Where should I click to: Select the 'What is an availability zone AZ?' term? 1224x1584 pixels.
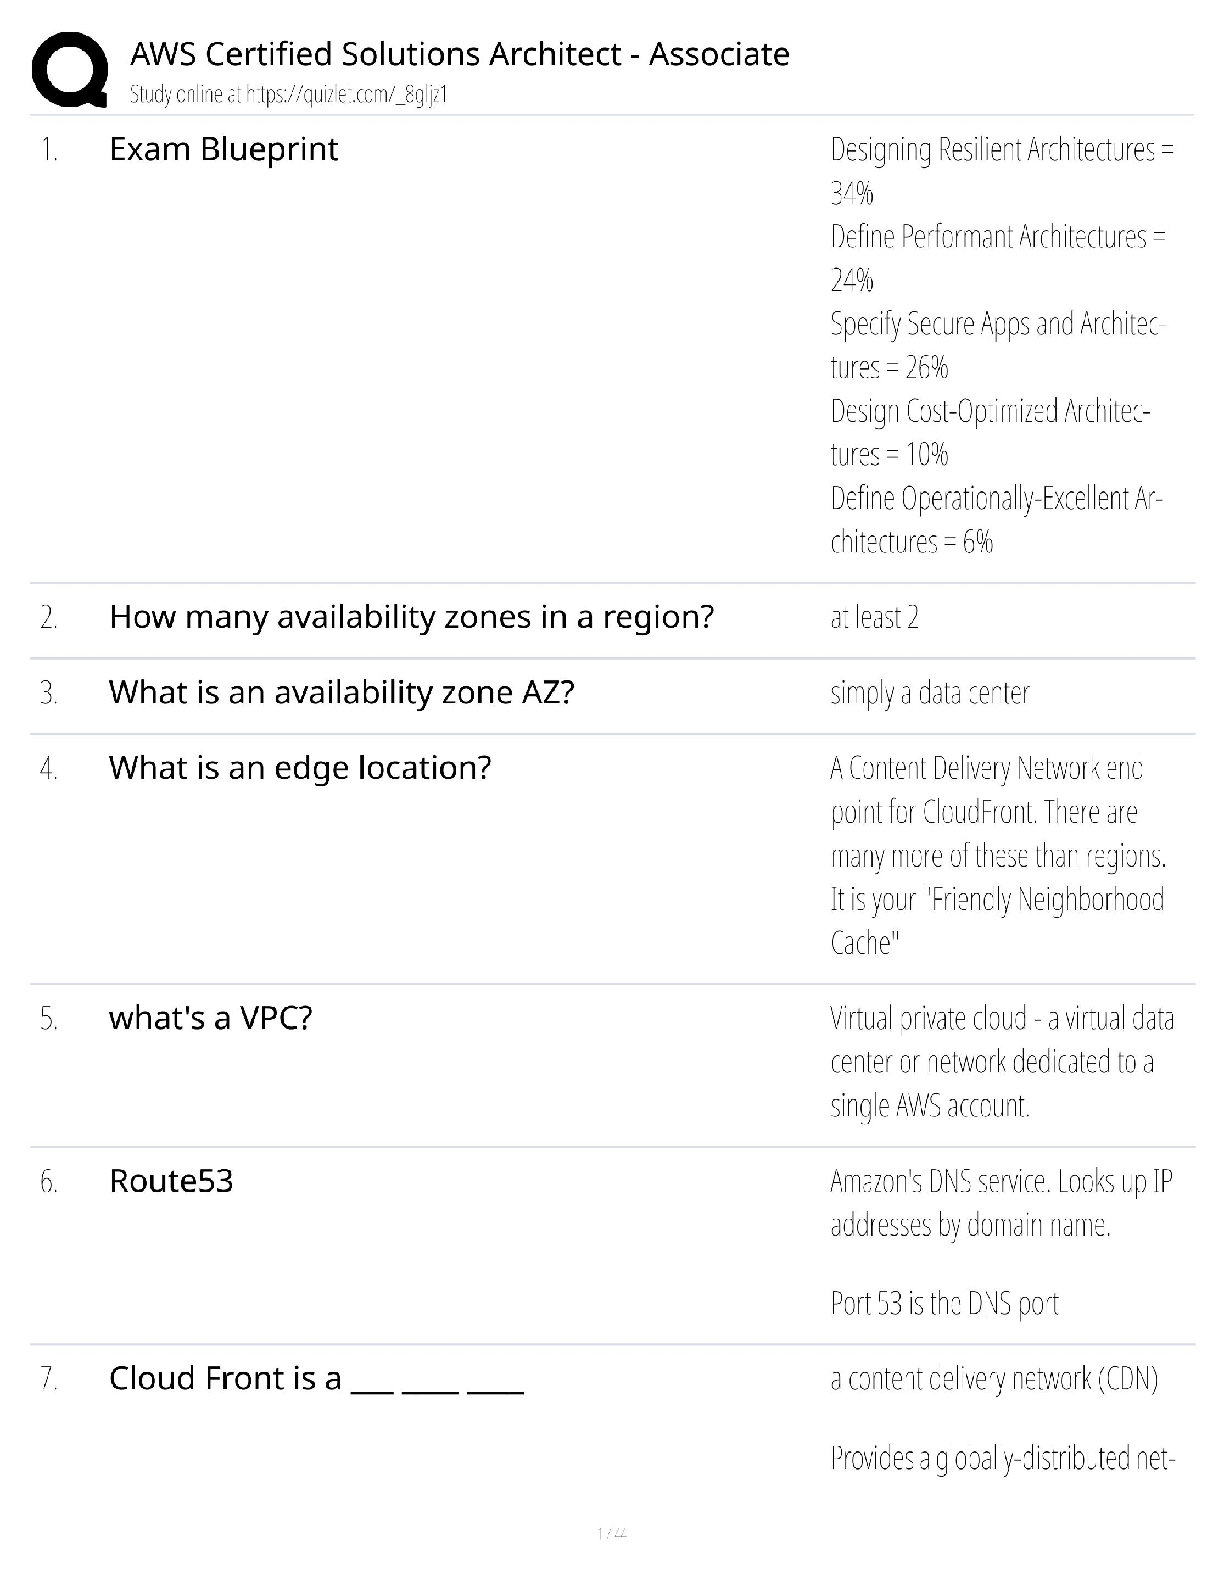[x=342, y=692]
